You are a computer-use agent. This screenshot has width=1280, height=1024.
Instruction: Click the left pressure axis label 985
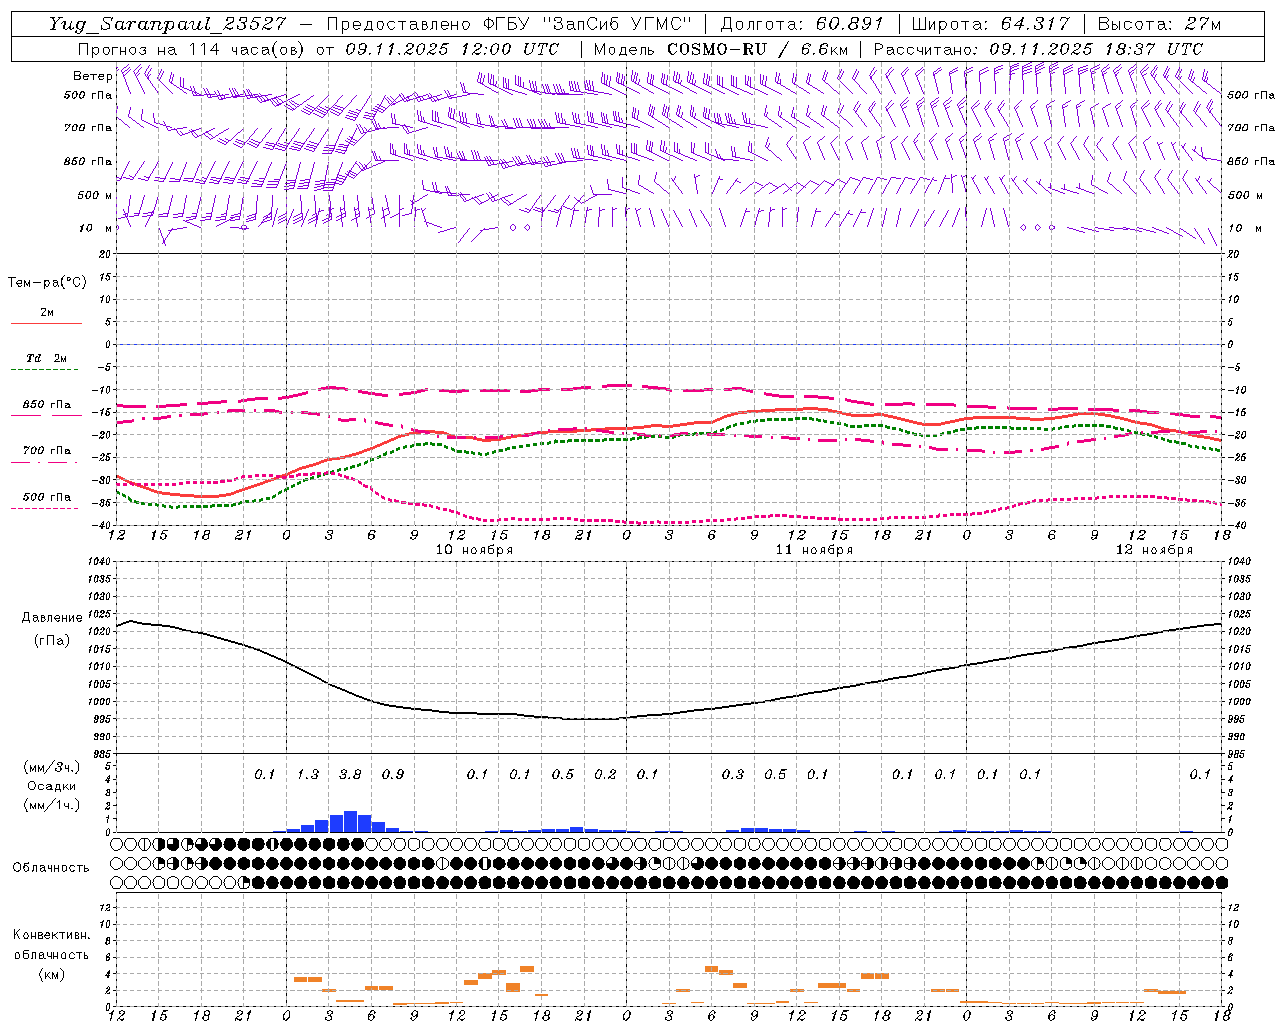pyautogui.click(x=101, y=754)
